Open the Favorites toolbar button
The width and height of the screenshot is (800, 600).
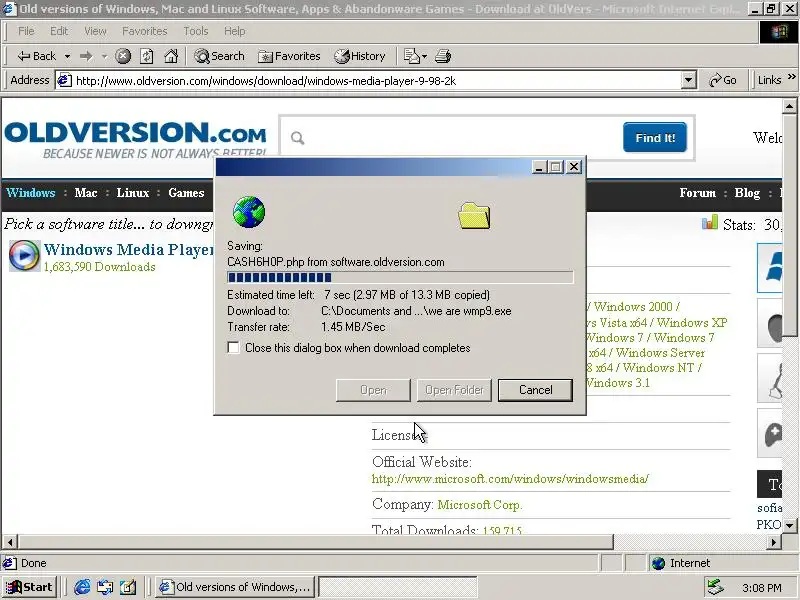point(289,56)
